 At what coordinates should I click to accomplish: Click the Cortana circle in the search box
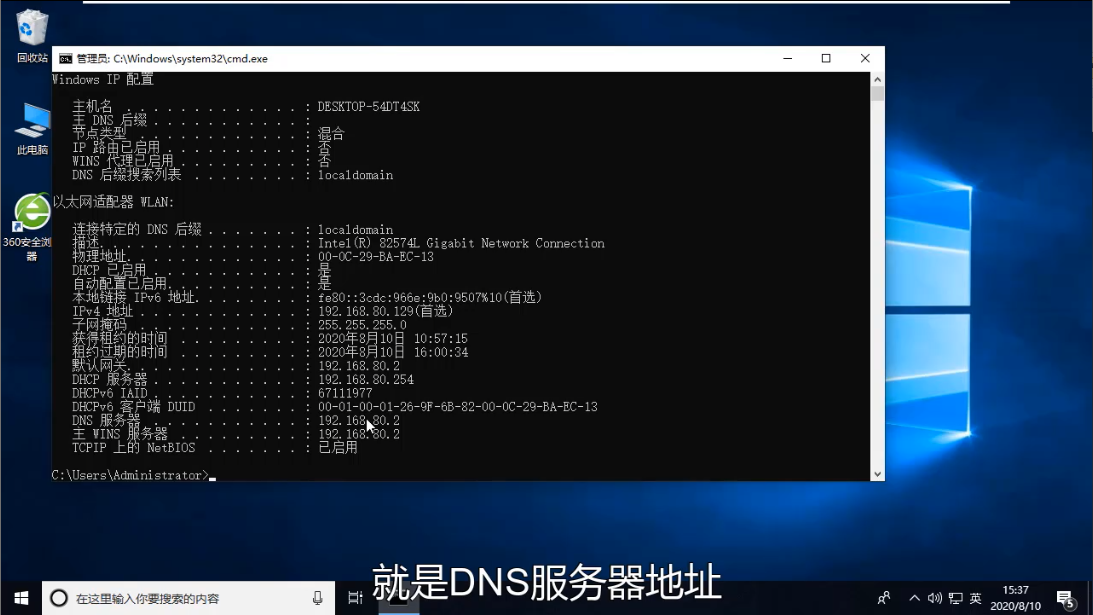coord(59,598)
